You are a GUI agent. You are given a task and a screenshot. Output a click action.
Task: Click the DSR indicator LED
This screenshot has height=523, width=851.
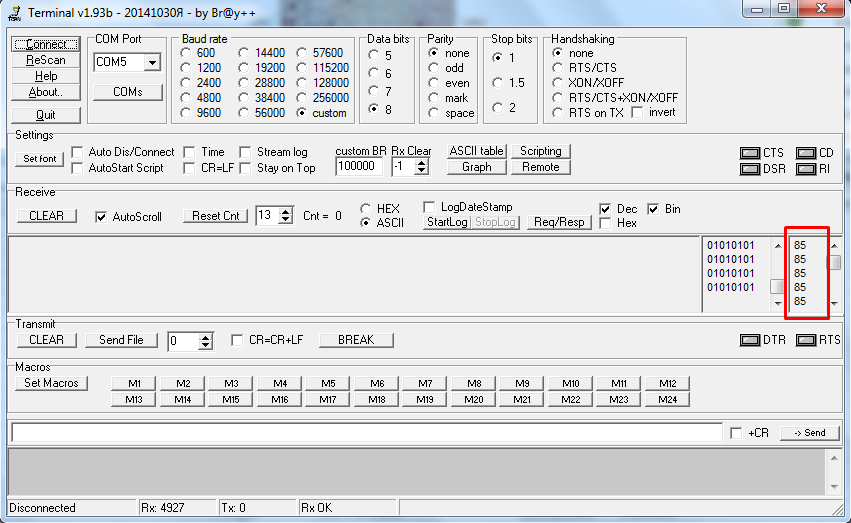pyautogui.click(x=750, y=169)
